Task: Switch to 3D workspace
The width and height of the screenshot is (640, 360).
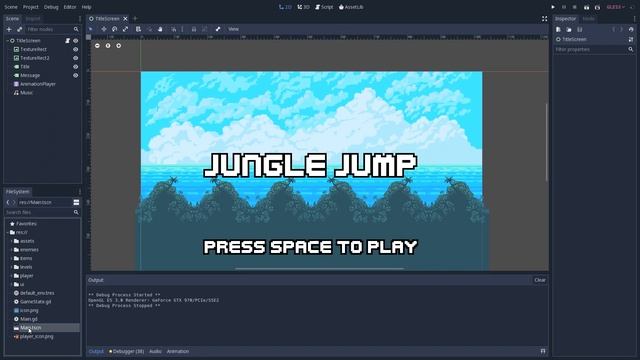Action: [x=304, y=7]
